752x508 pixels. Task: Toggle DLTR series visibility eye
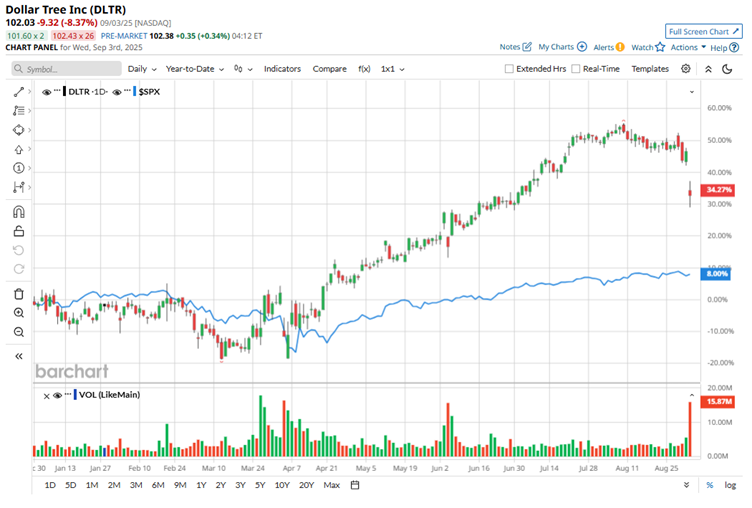[x=47, y=92]
